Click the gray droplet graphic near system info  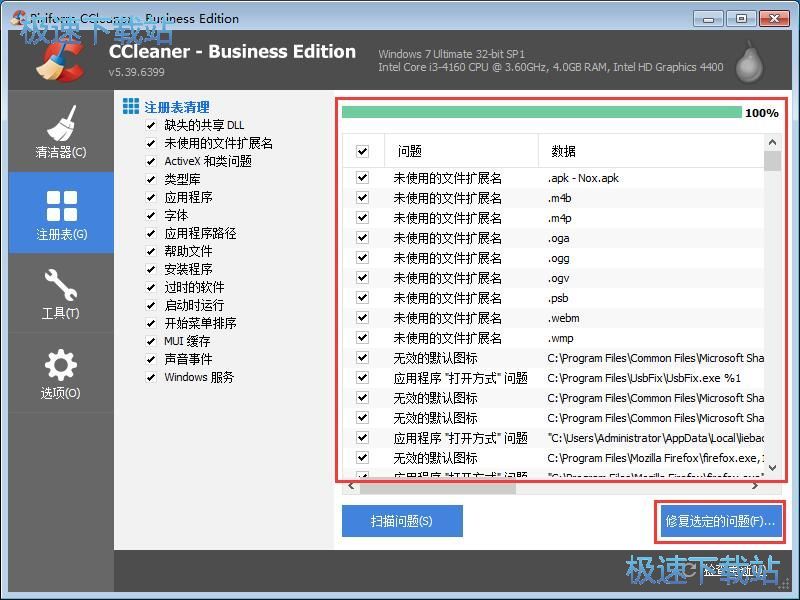click(x=750, y=62)
